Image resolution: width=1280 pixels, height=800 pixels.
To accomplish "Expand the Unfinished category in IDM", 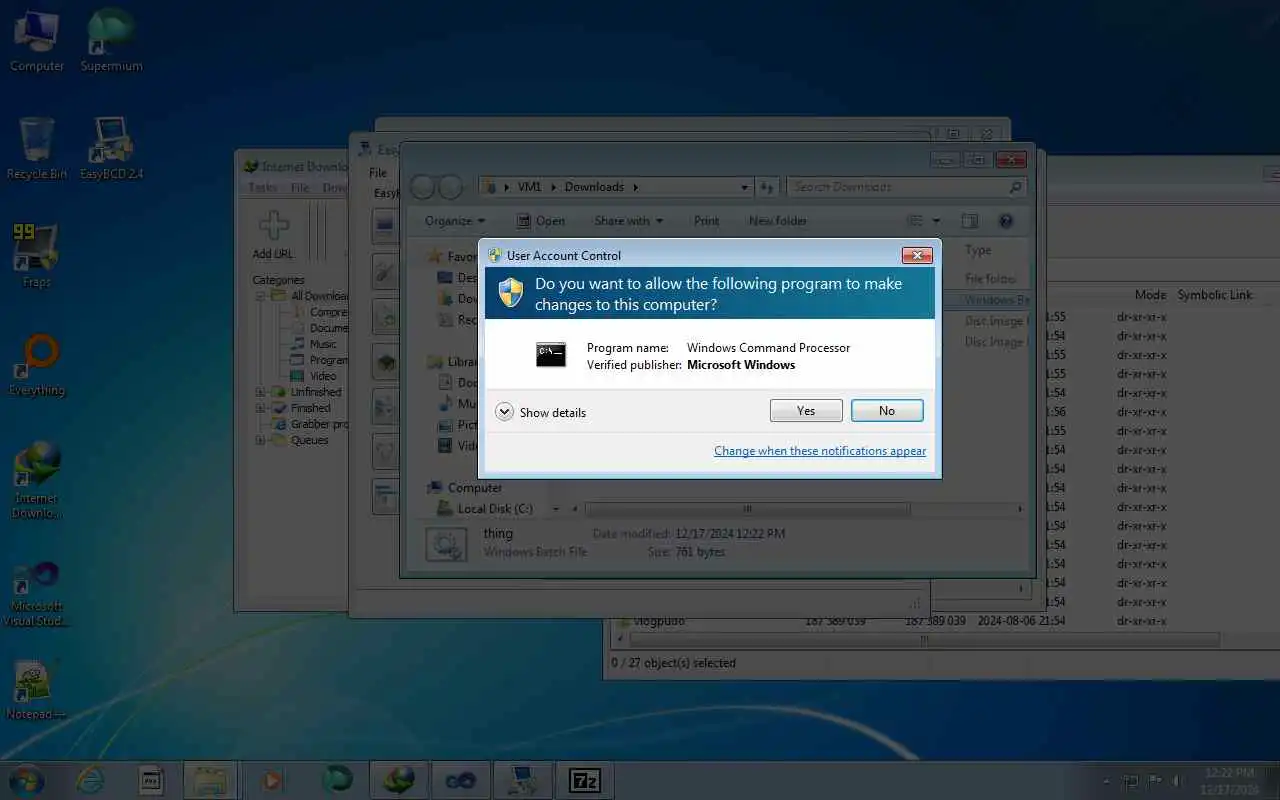I will pyautogui.click(x=260, y=392).
